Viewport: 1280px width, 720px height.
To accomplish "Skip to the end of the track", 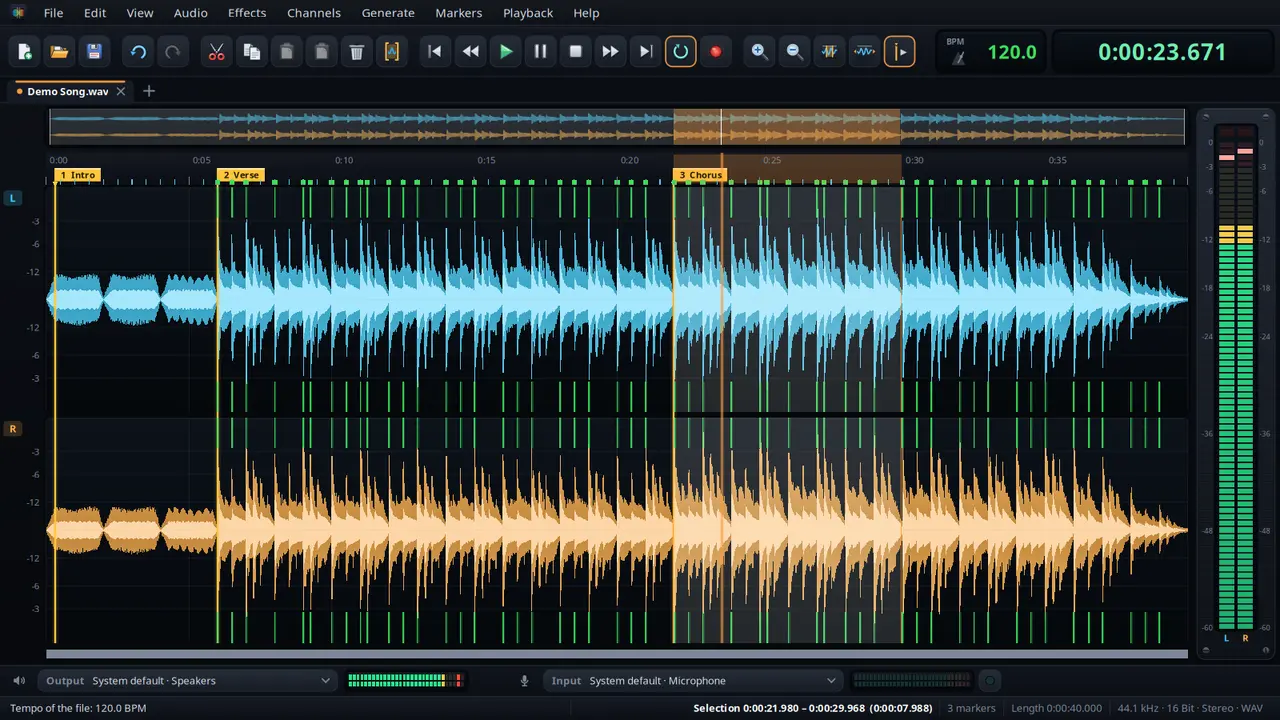I will point(646,52).
